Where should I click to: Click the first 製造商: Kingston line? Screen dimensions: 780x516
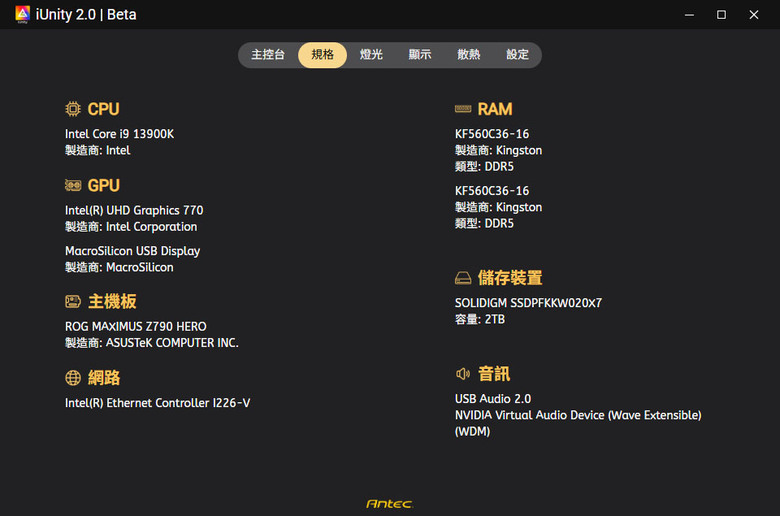498,150
